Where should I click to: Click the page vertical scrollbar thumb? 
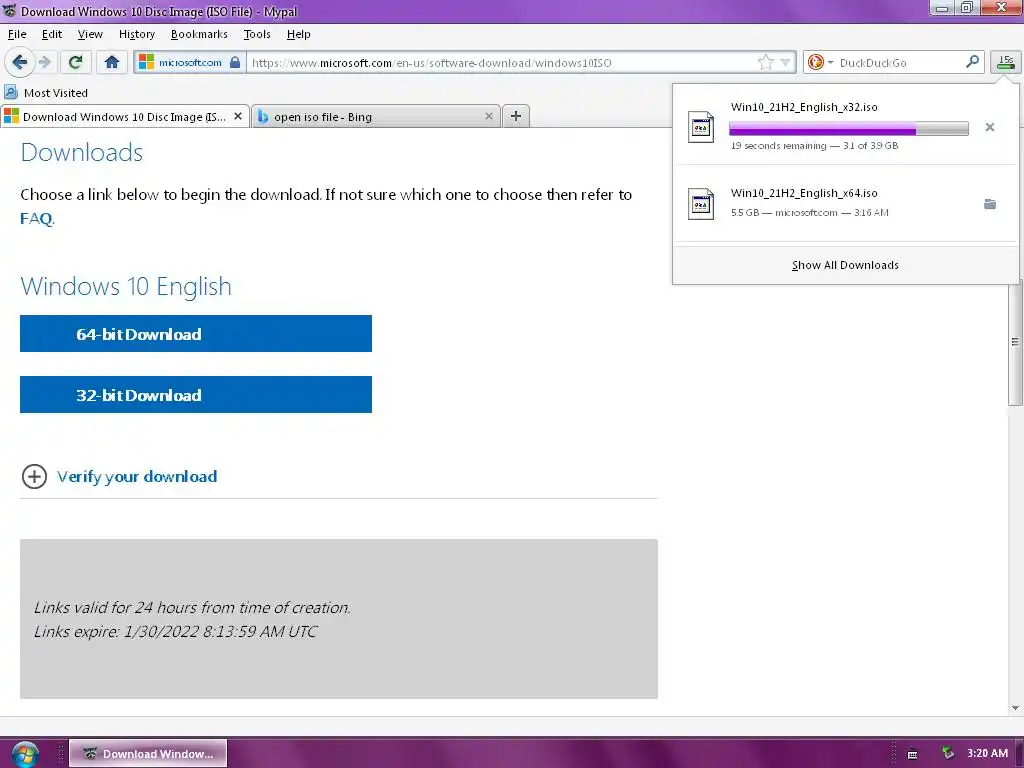point(1015,342)
